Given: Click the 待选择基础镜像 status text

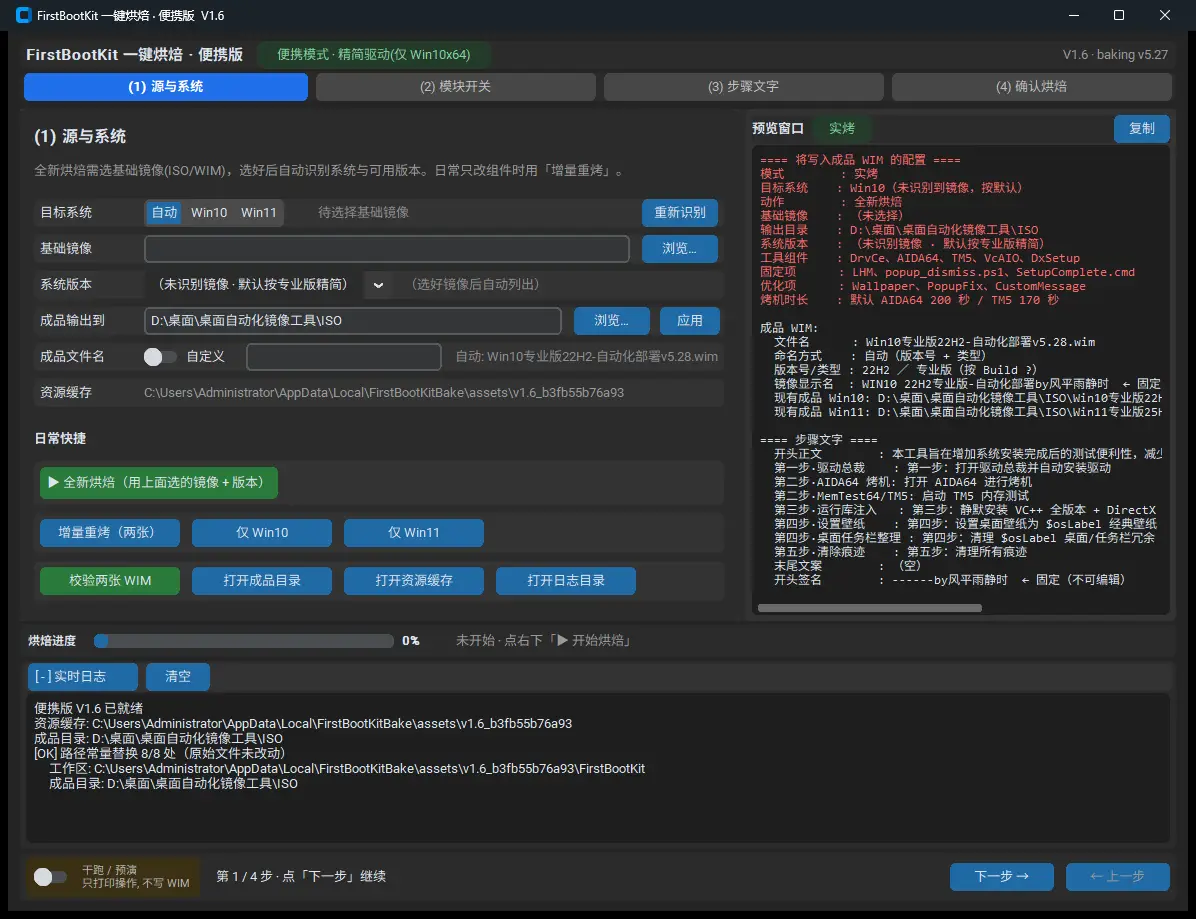Looking at the screenshot, I should click(363, 213).
